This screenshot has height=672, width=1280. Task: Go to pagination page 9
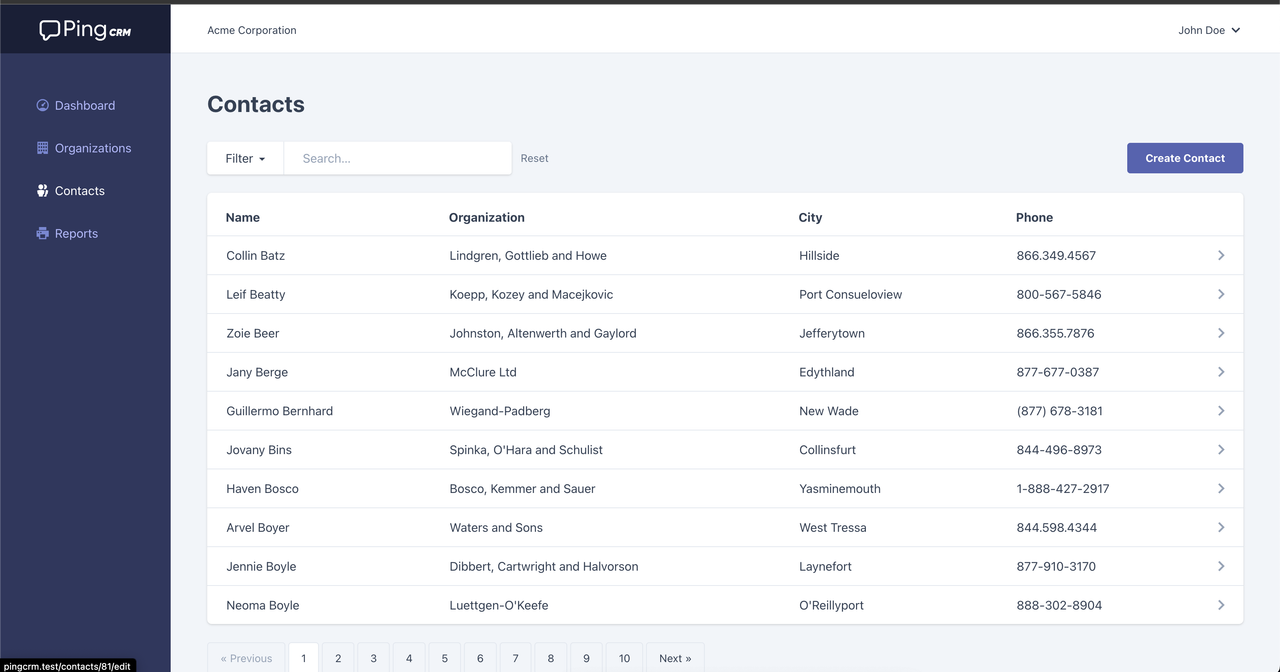(x=586, y=658)
